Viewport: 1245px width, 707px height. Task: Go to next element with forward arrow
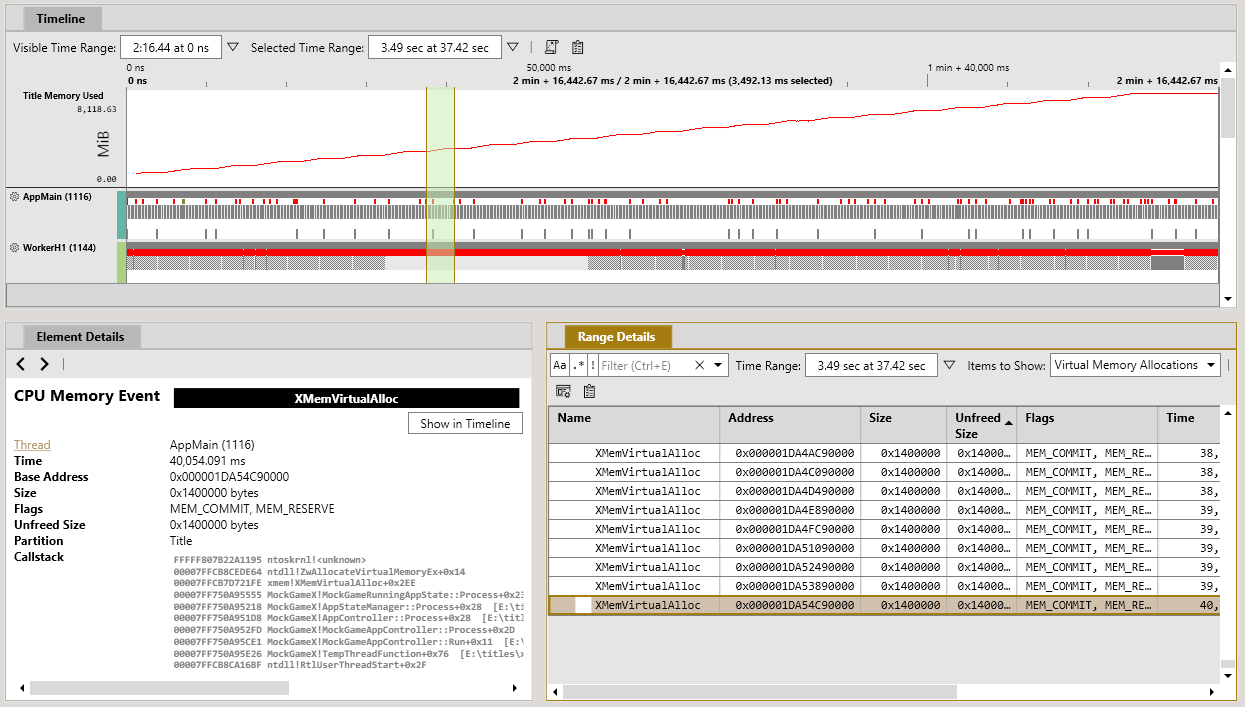click(44, 364)
